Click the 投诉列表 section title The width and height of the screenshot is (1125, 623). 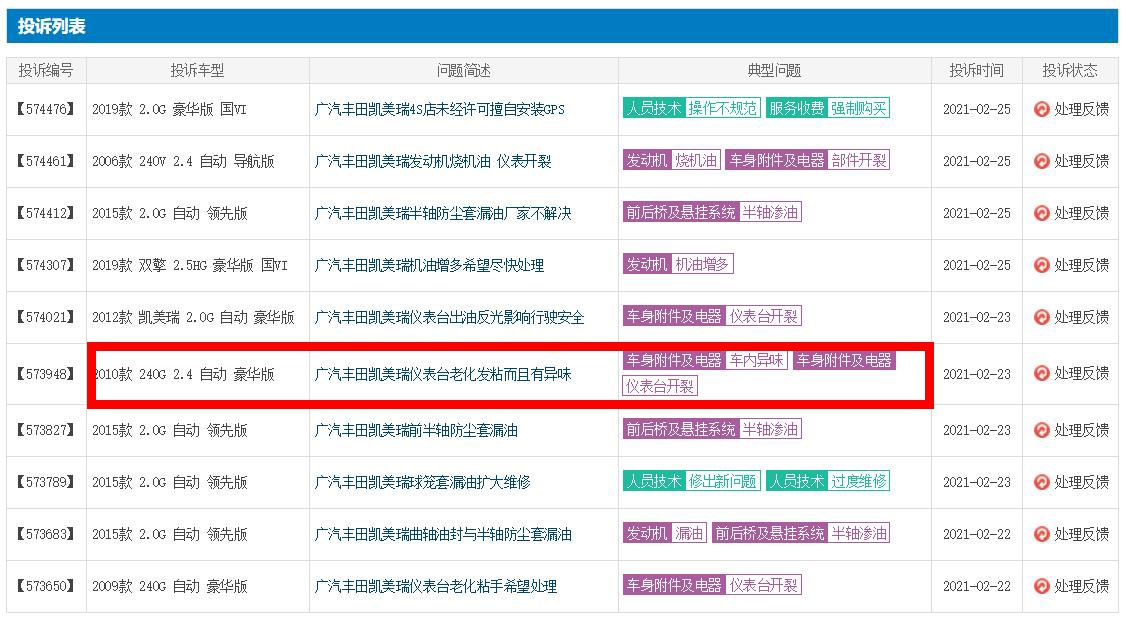pos(52,27)
